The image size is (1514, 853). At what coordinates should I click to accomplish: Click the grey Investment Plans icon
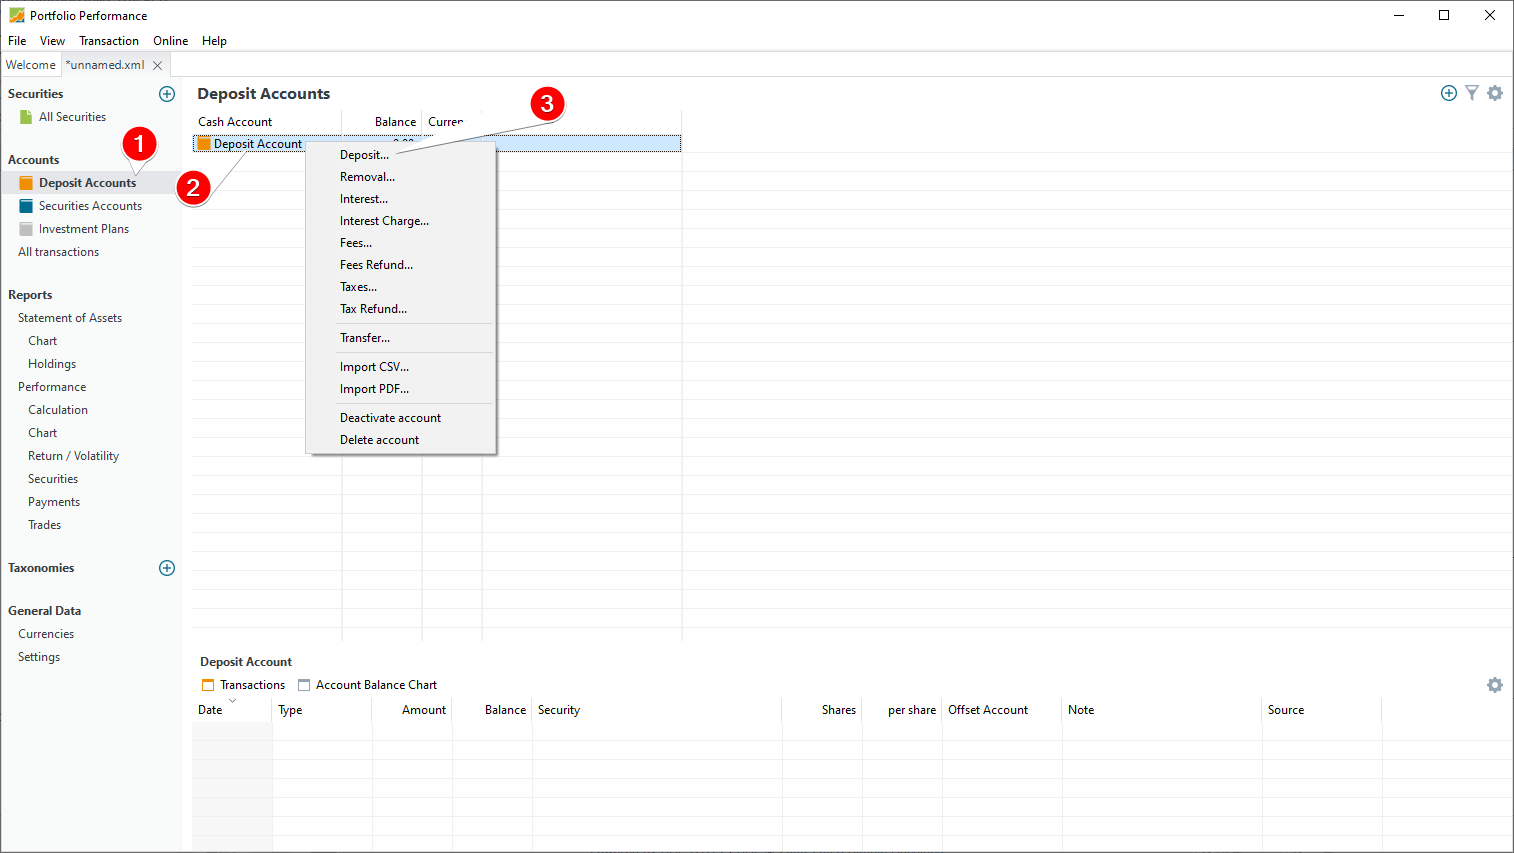[x=26, y=229]
